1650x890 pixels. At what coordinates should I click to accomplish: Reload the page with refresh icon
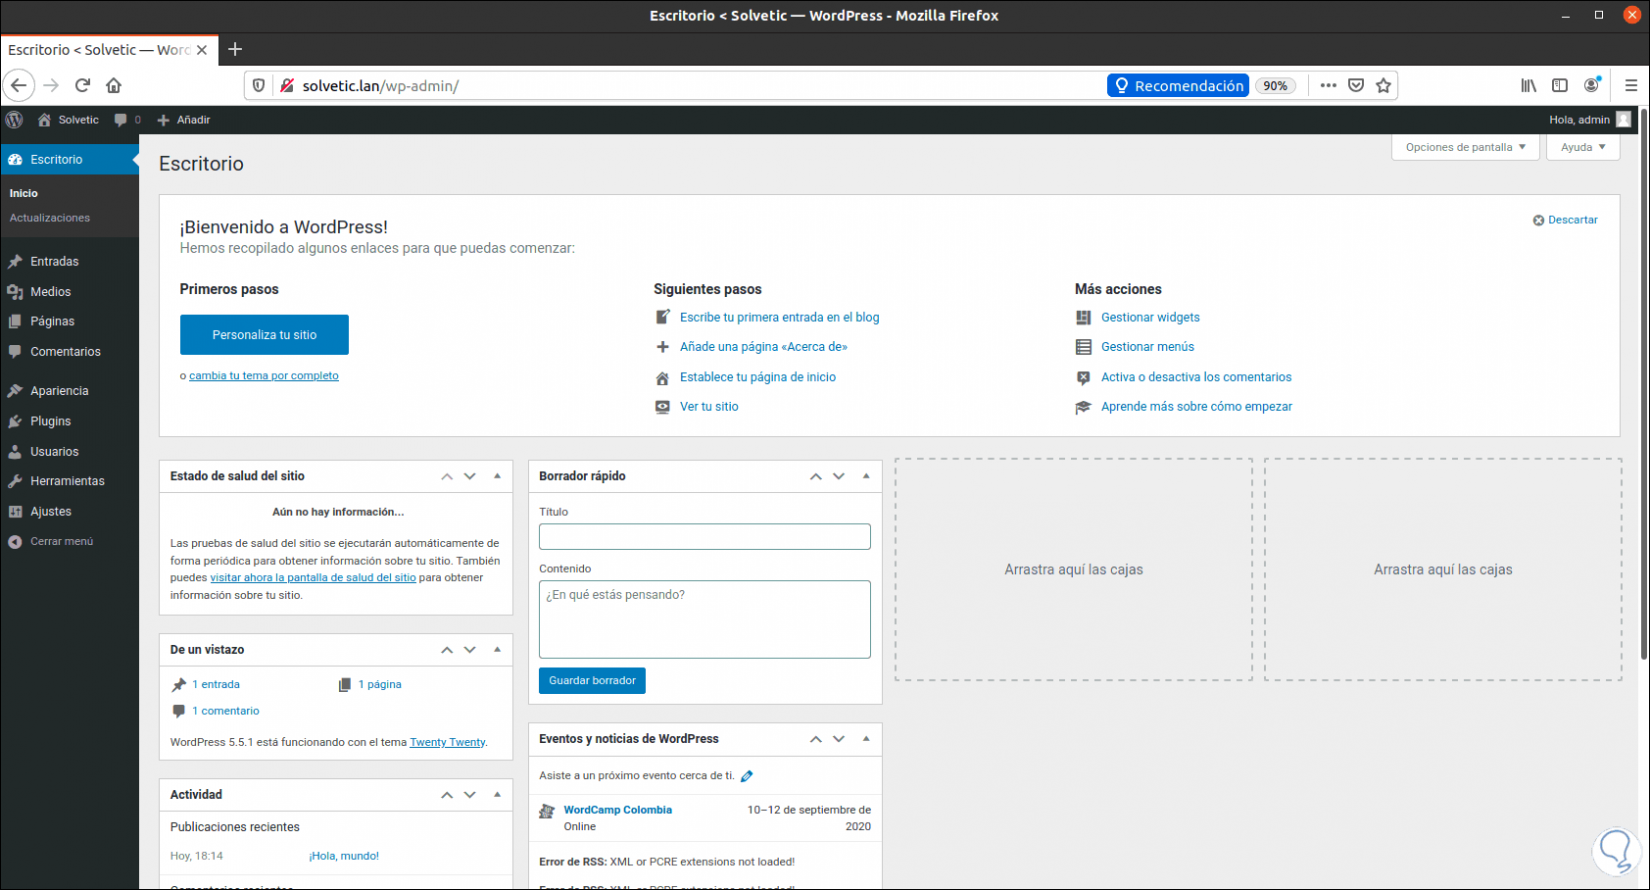[x=83, y=86]
